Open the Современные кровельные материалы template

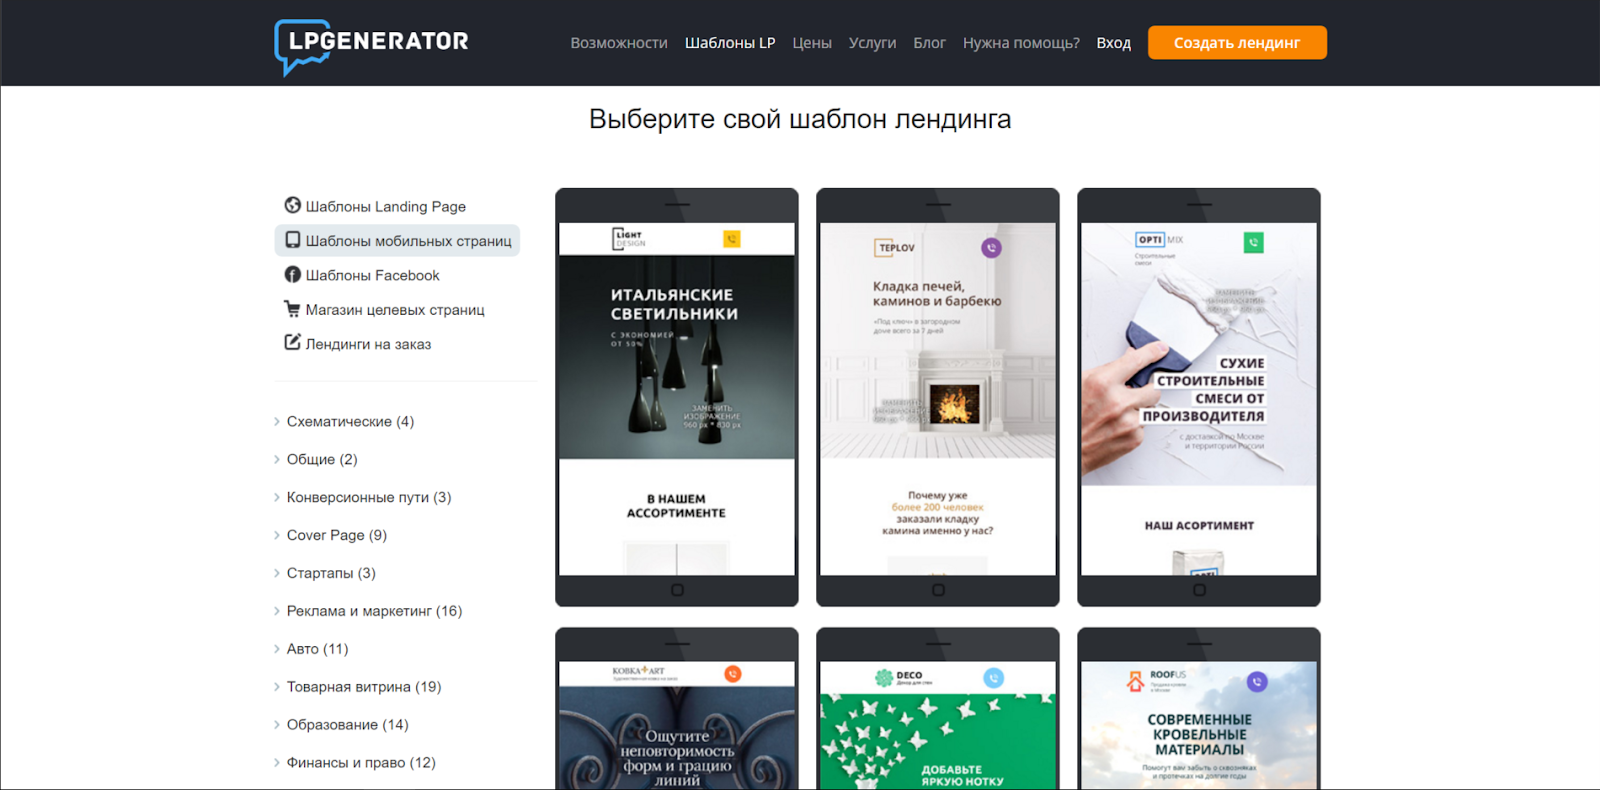pos(1199,709)
